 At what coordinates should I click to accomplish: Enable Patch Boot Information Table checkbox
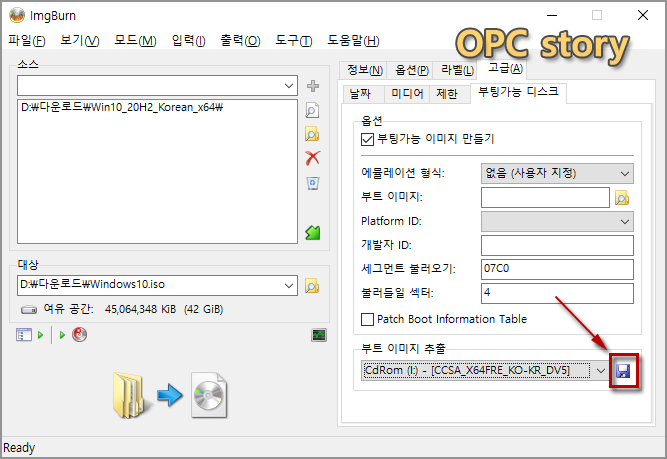click(x=367, y=319)
